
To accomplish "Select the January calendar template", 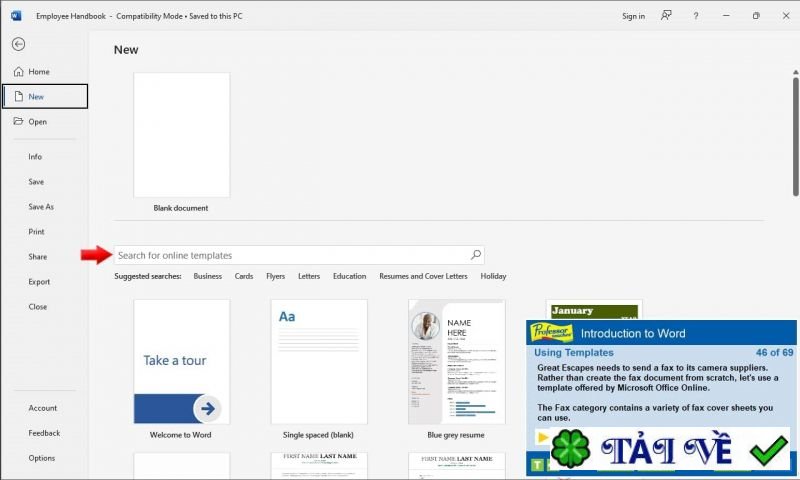I will point(594,310).
